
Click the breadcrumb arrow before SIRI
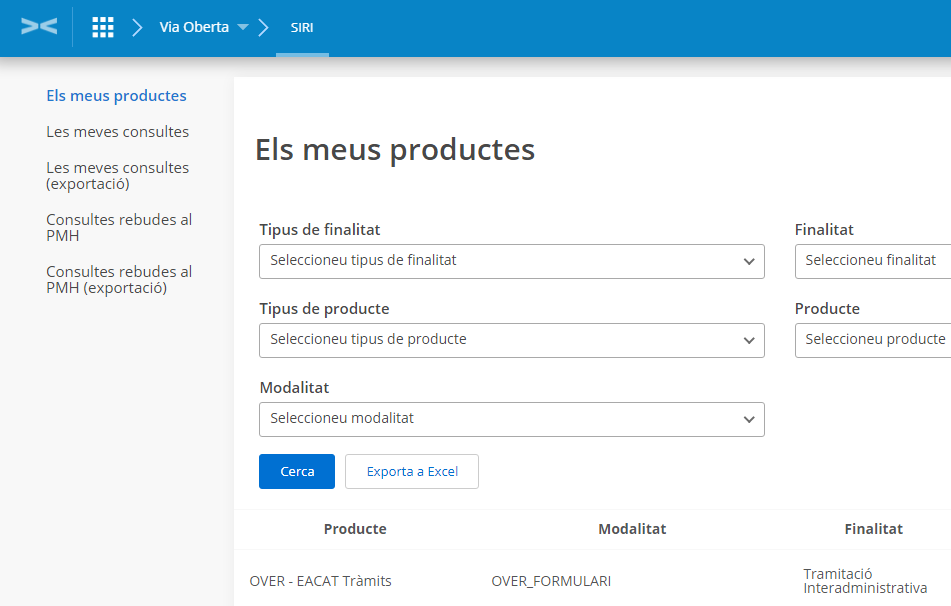pos(264,27)
